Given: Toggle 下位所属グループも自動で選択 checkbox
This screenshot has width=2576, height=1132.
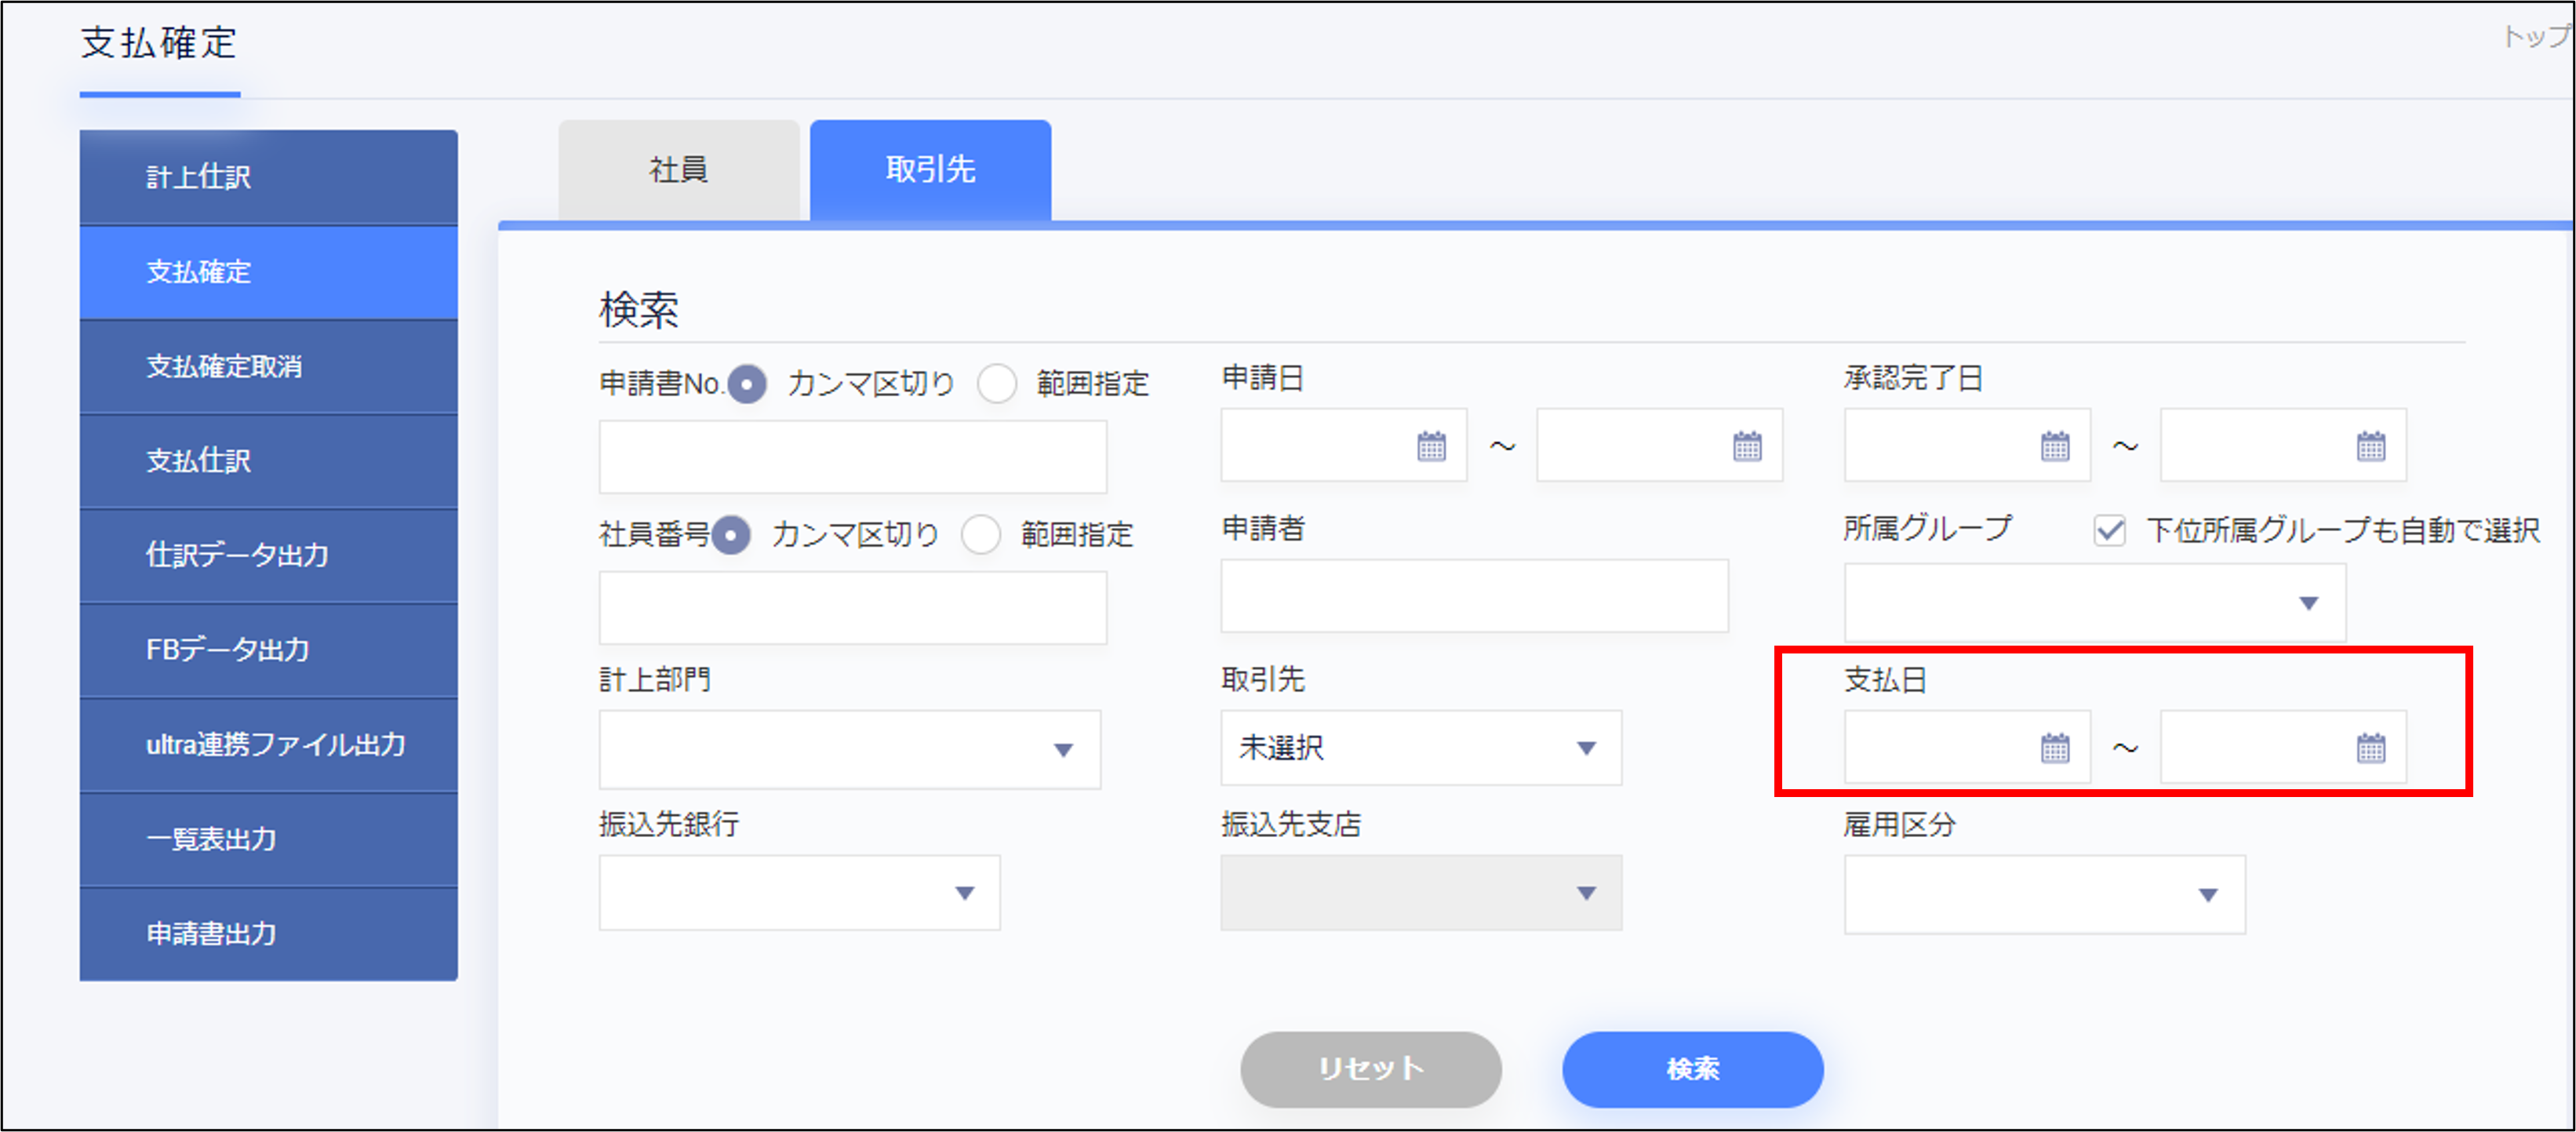Looking at the screenshot, I should point(2109,530).
